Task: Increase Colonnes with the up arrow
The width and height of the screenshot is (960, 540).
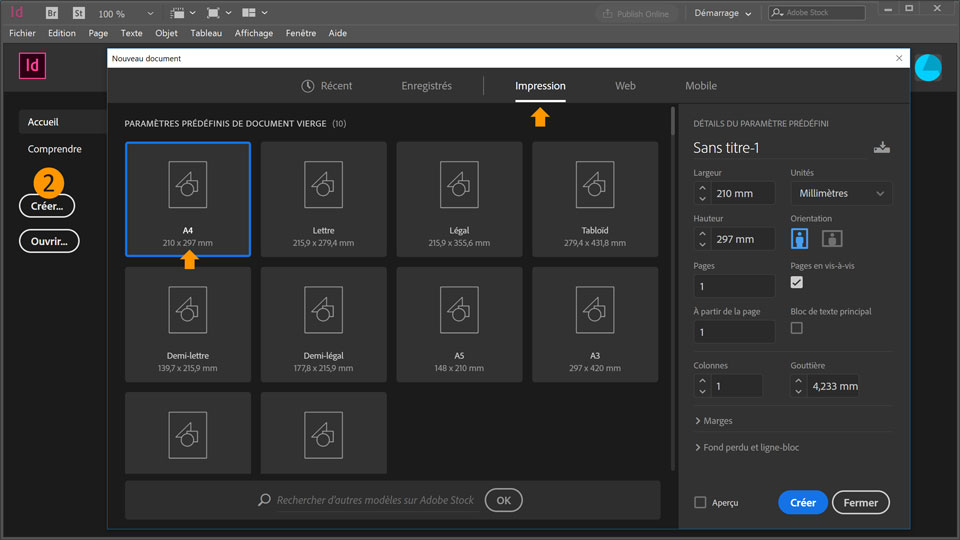Action: point(702,381)
